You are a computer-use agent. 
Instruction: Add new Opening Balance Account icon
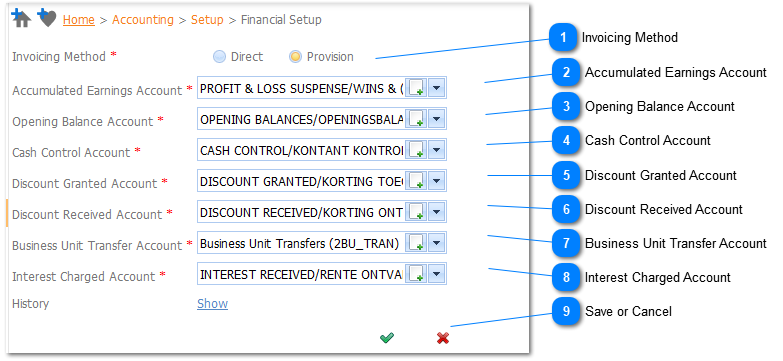click(x=416, y=119)
